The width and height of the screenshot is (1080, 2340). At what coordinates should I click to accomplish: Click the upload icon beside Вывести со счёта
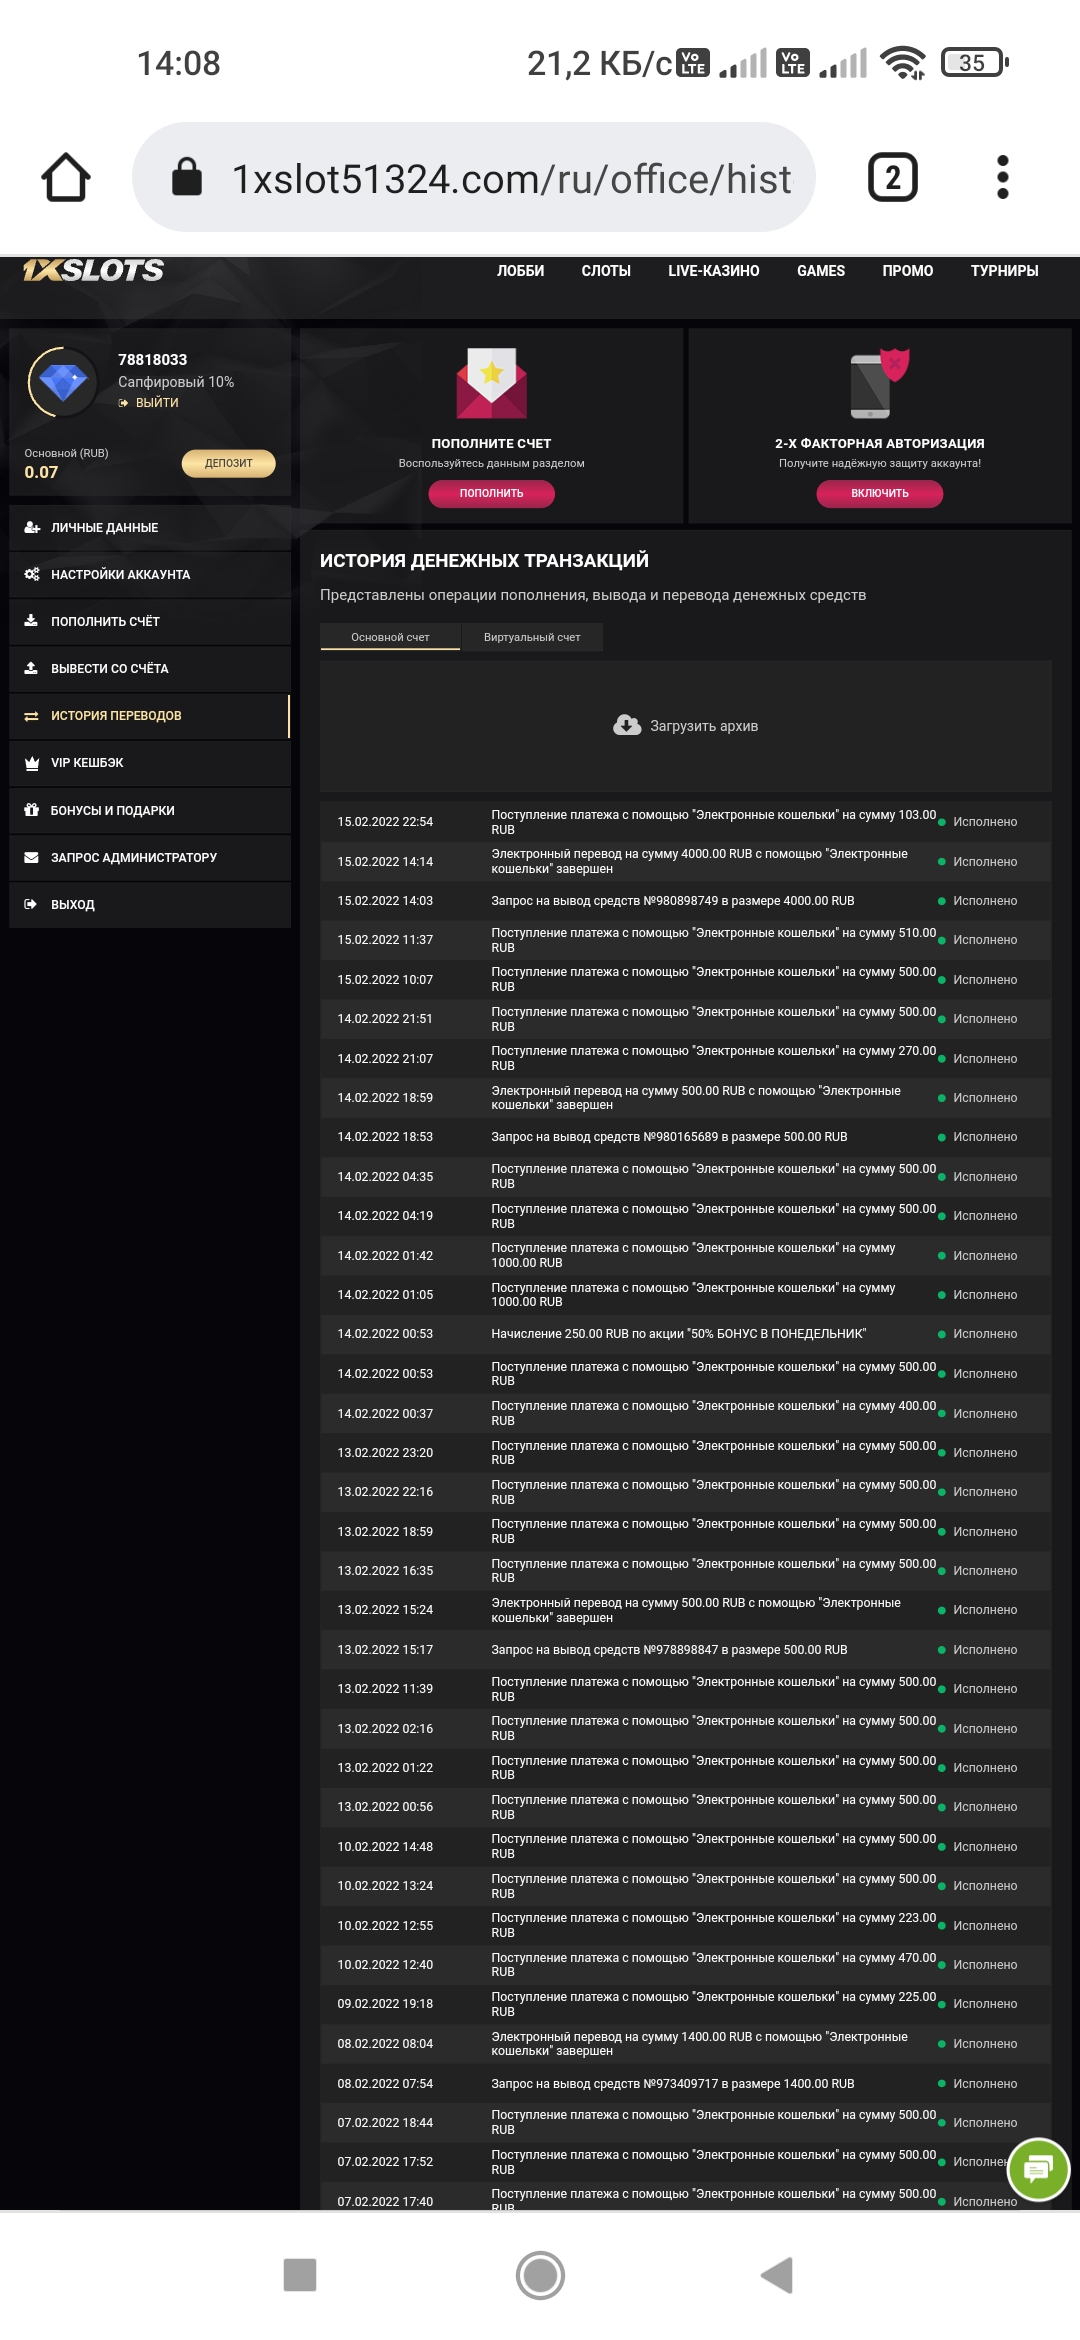pyautogui.click(x=31, y=668)
